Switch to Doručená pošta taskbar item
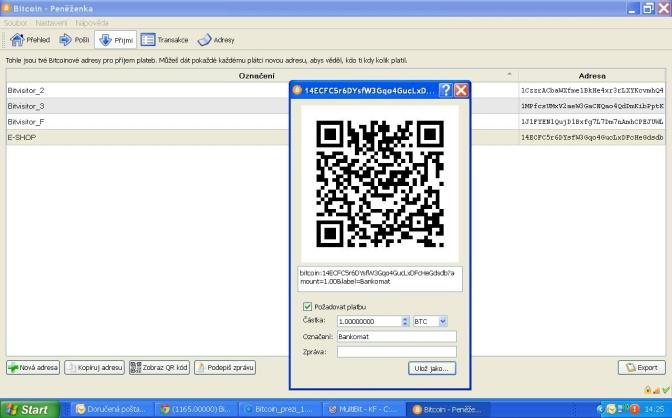Image resolution: width=672 pixels, height=418 pixels. point(111,409)
